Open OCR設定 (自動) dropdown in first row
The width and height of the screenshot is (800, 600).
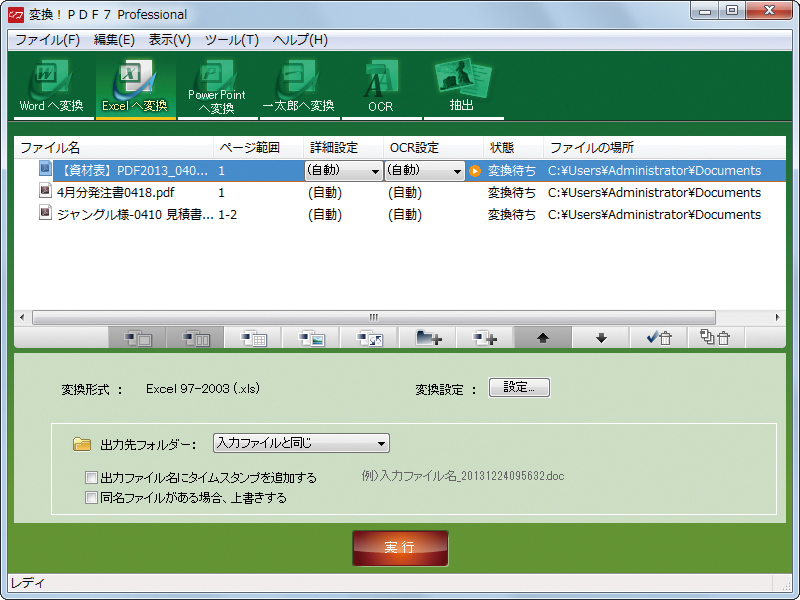click(424, 171)
